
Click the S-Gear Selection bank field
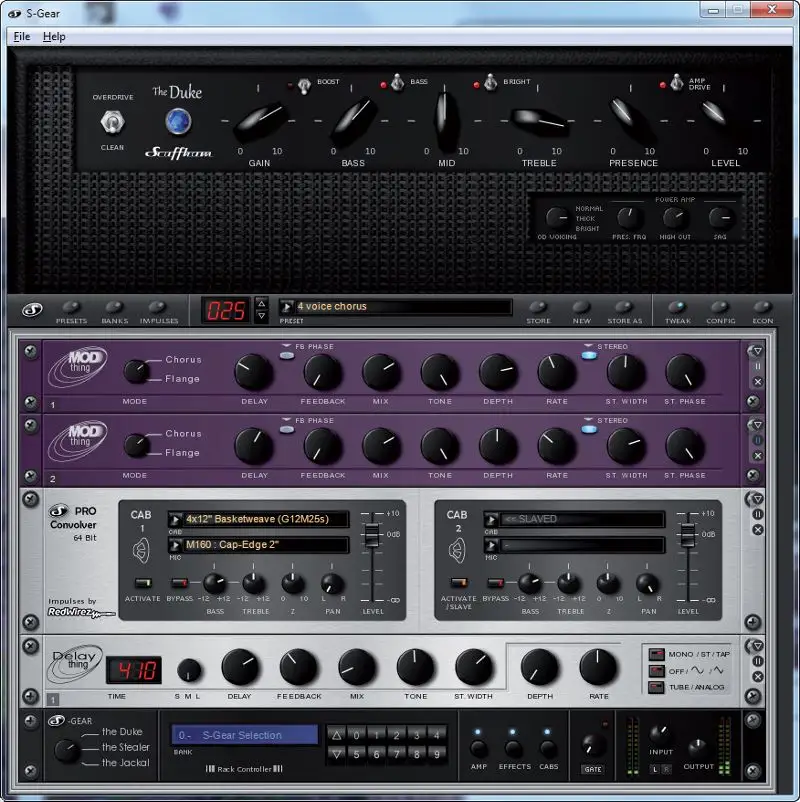(244, 735)
